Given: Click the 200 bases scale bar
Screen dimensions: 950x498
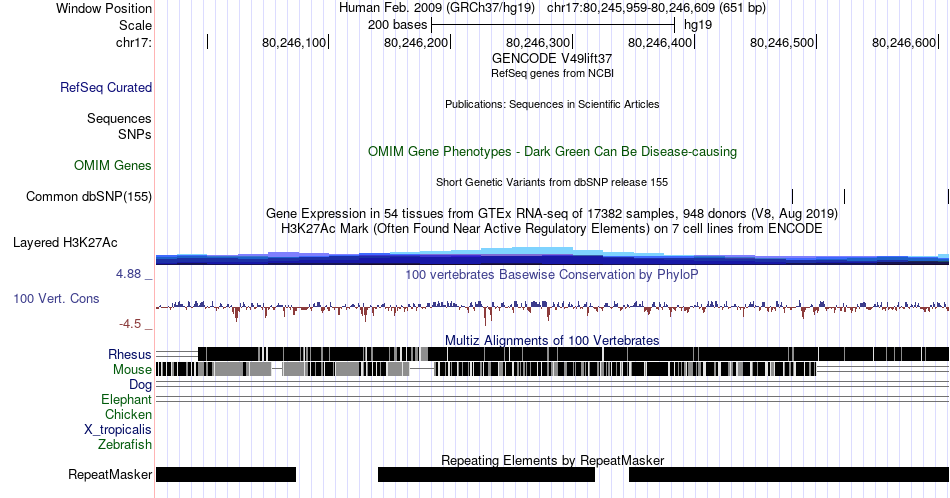Looking at the screenshot, I should 553,25.
